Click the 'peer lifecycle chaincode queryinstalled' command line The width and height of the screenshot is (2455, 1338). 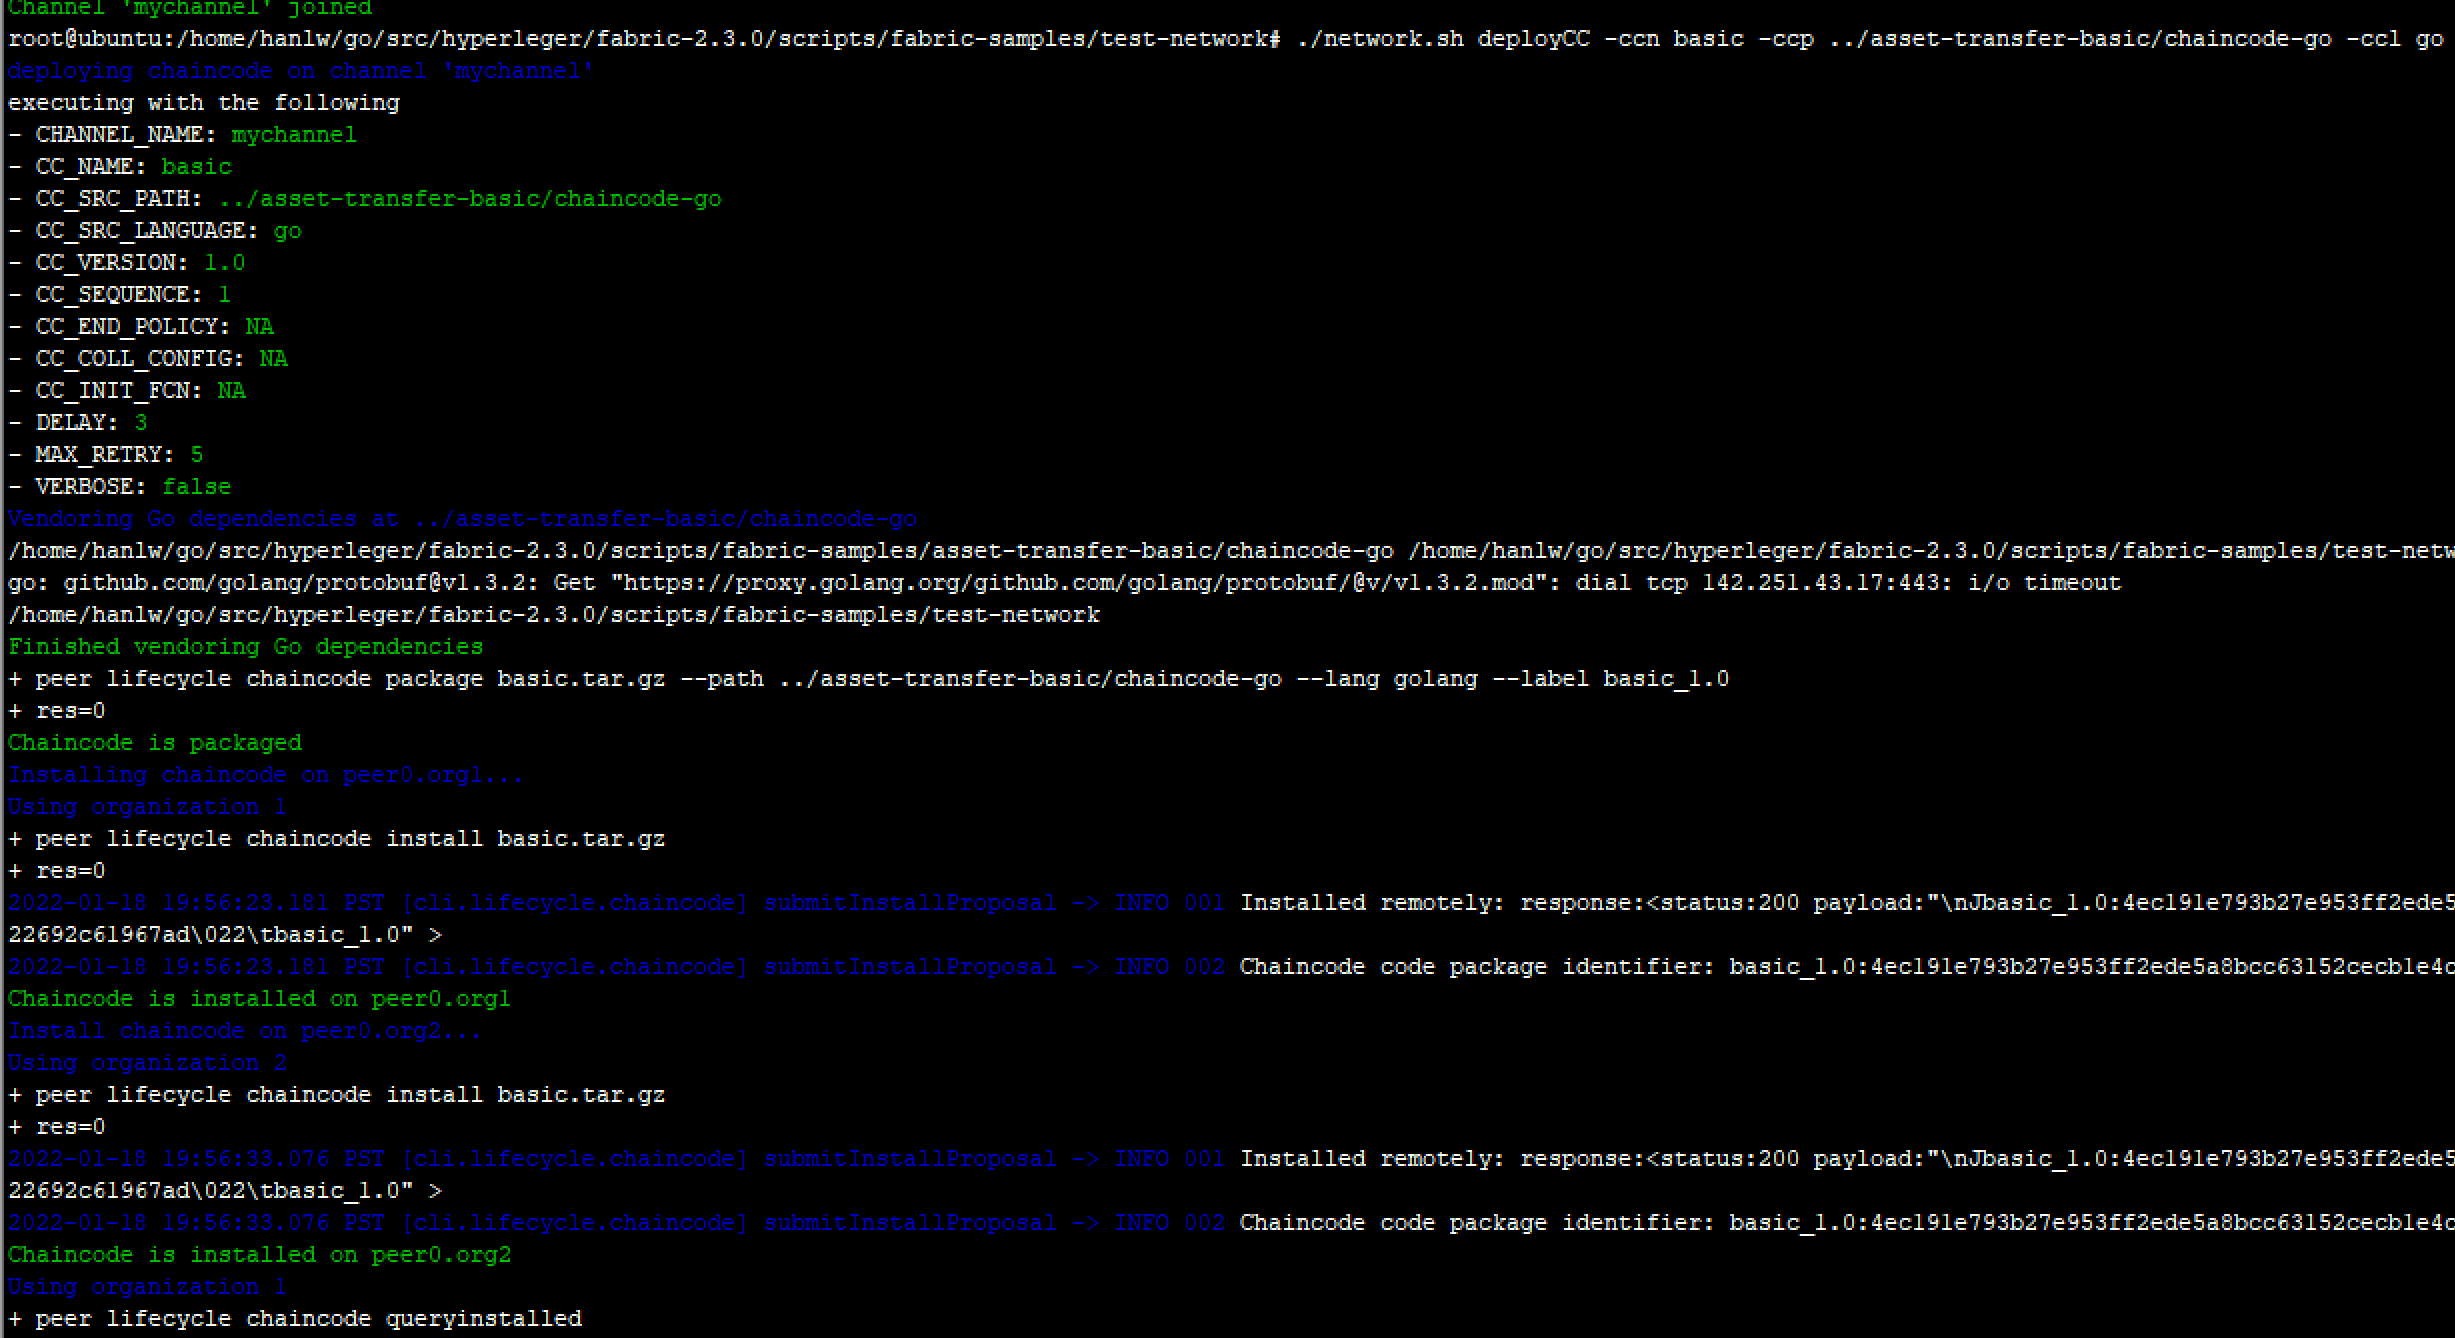295,1318
